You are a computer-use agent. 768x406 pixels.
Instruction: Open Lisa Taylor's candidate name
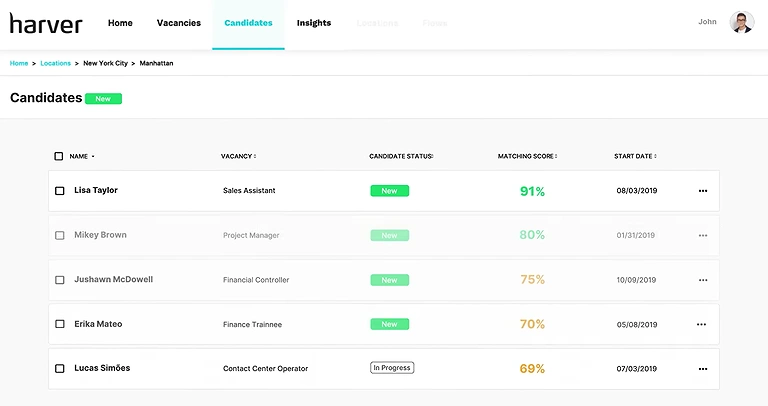pyautogui.click(x=96, y=190)
